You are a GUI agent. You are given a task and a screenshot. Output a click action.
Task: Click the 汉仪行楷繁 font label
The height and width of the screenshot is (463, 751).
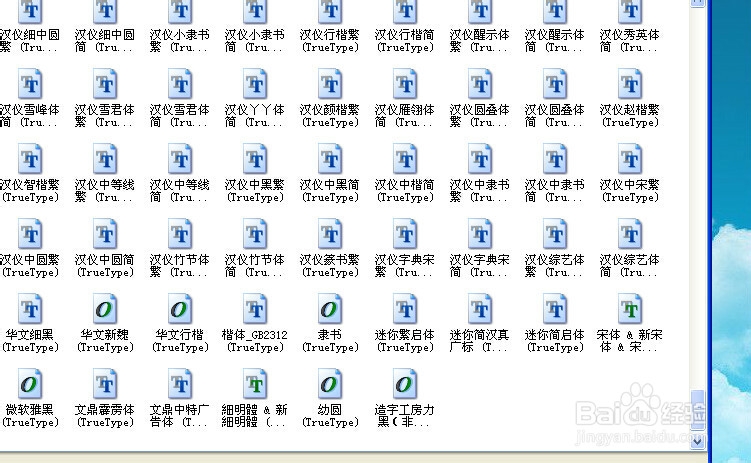[330, 41]
